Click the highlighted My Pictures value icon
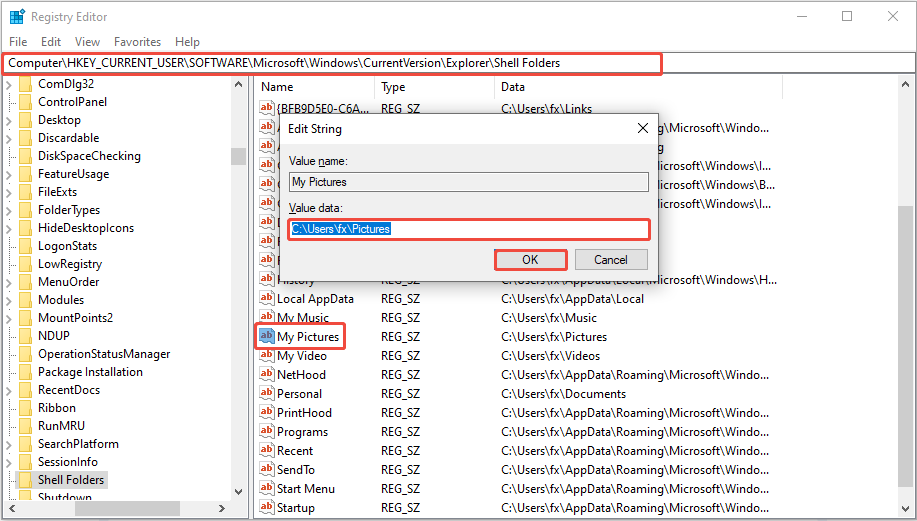This screenshot has width=917, height=521. (267, 336)
